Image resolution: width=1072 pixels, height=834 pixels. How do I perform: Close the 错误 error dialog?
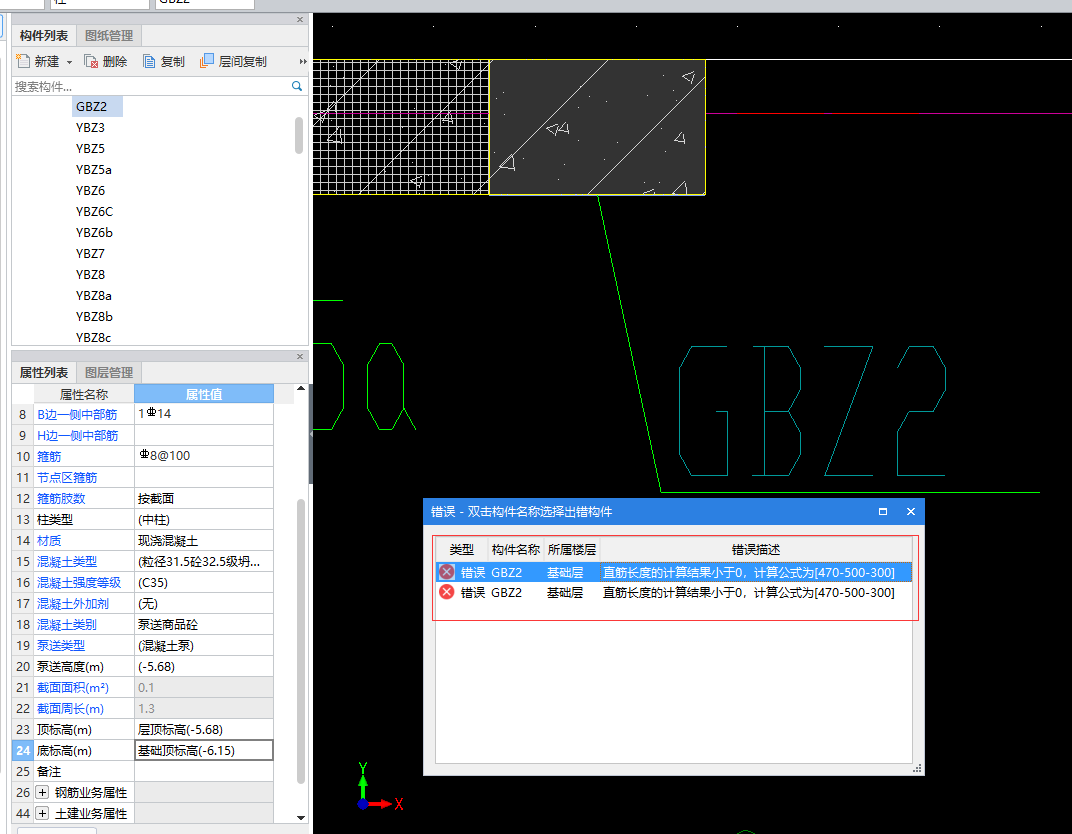[x=911, y=511]
